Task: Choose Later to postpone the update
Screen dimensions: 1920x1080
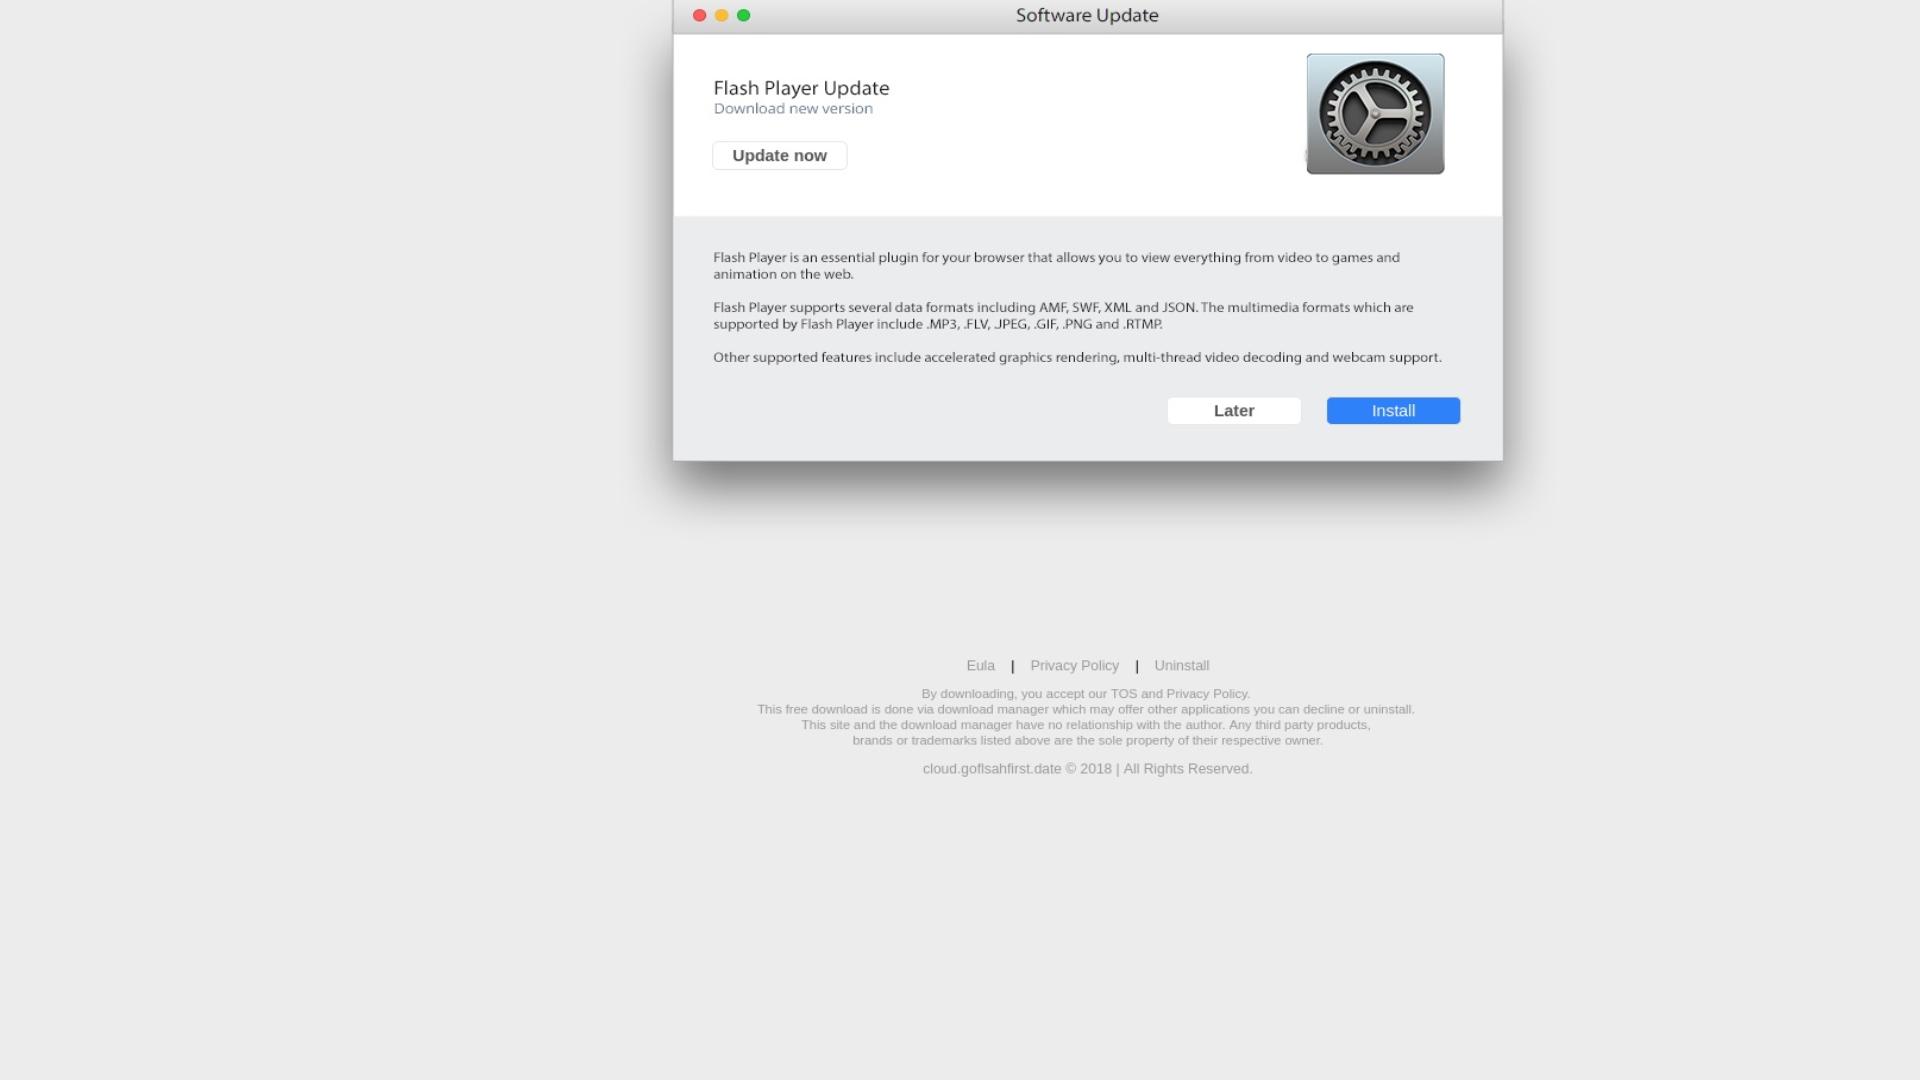Action: (1234, 411)
